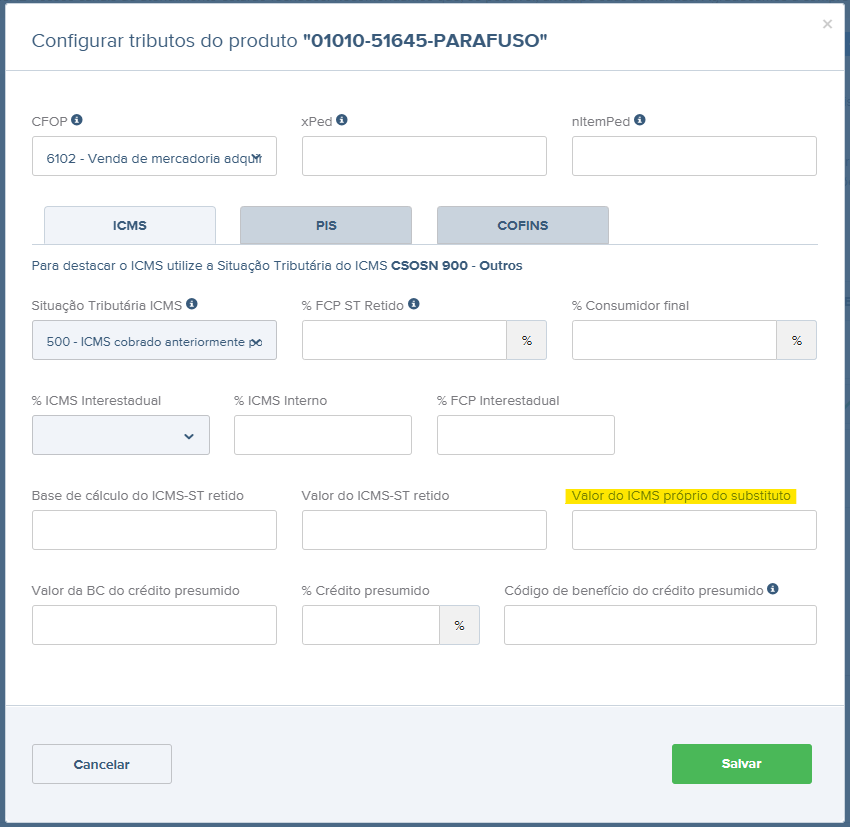The image size is (850, 827).
Task: Focus the nItemPed input field
Action: click(x=694, y=156)
